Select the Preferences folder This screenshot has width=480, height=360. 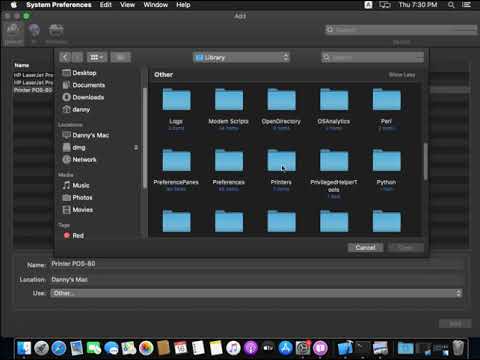pos(229,161)
